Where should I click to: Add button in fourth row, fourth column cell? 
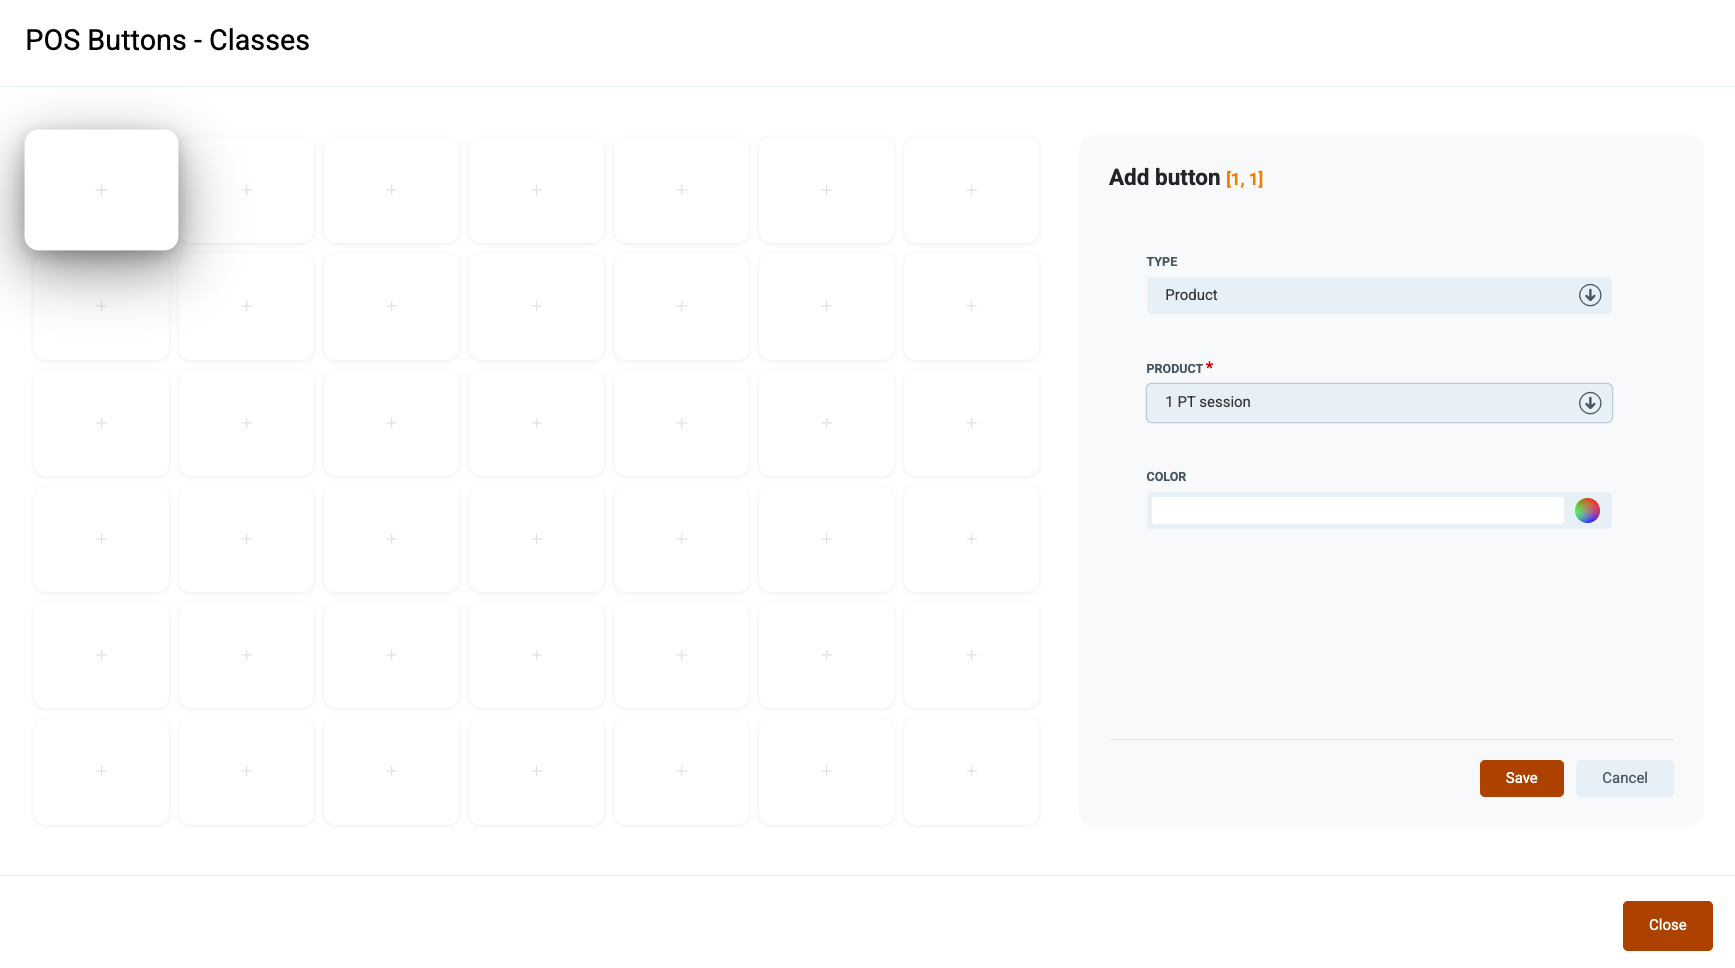pos(536,539)
